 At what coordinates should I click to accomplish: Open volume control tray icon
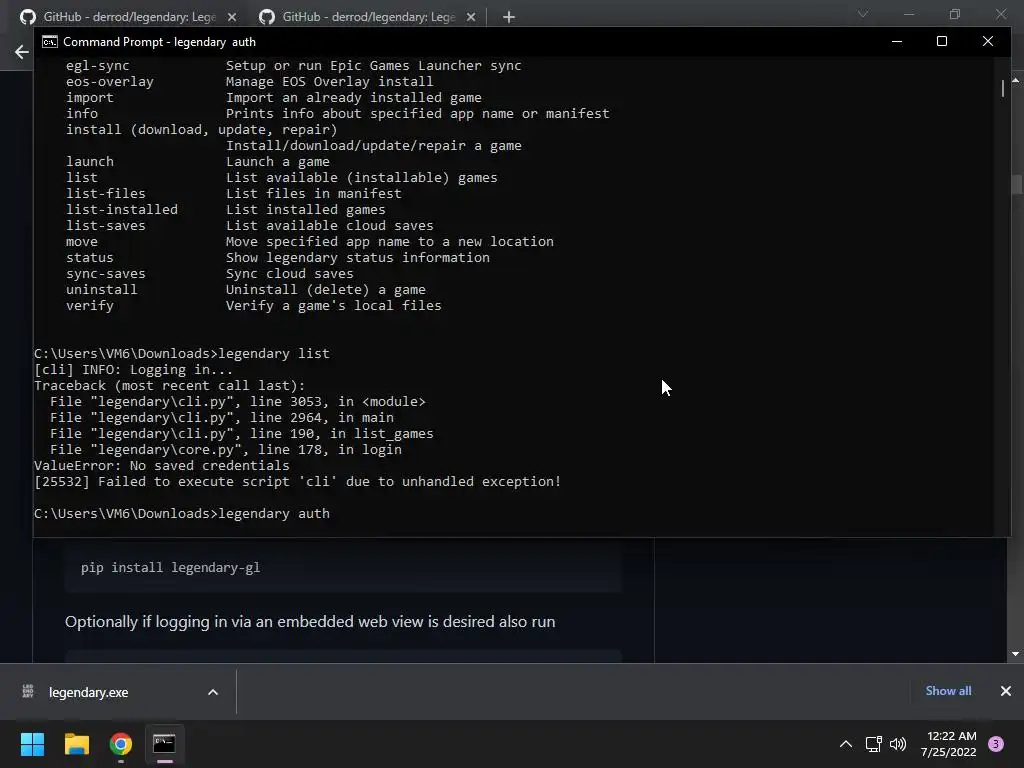(x=898, y=744)
